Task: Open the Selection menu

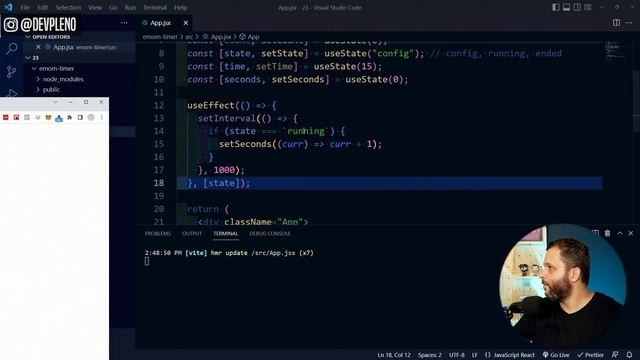Action: 68,7
